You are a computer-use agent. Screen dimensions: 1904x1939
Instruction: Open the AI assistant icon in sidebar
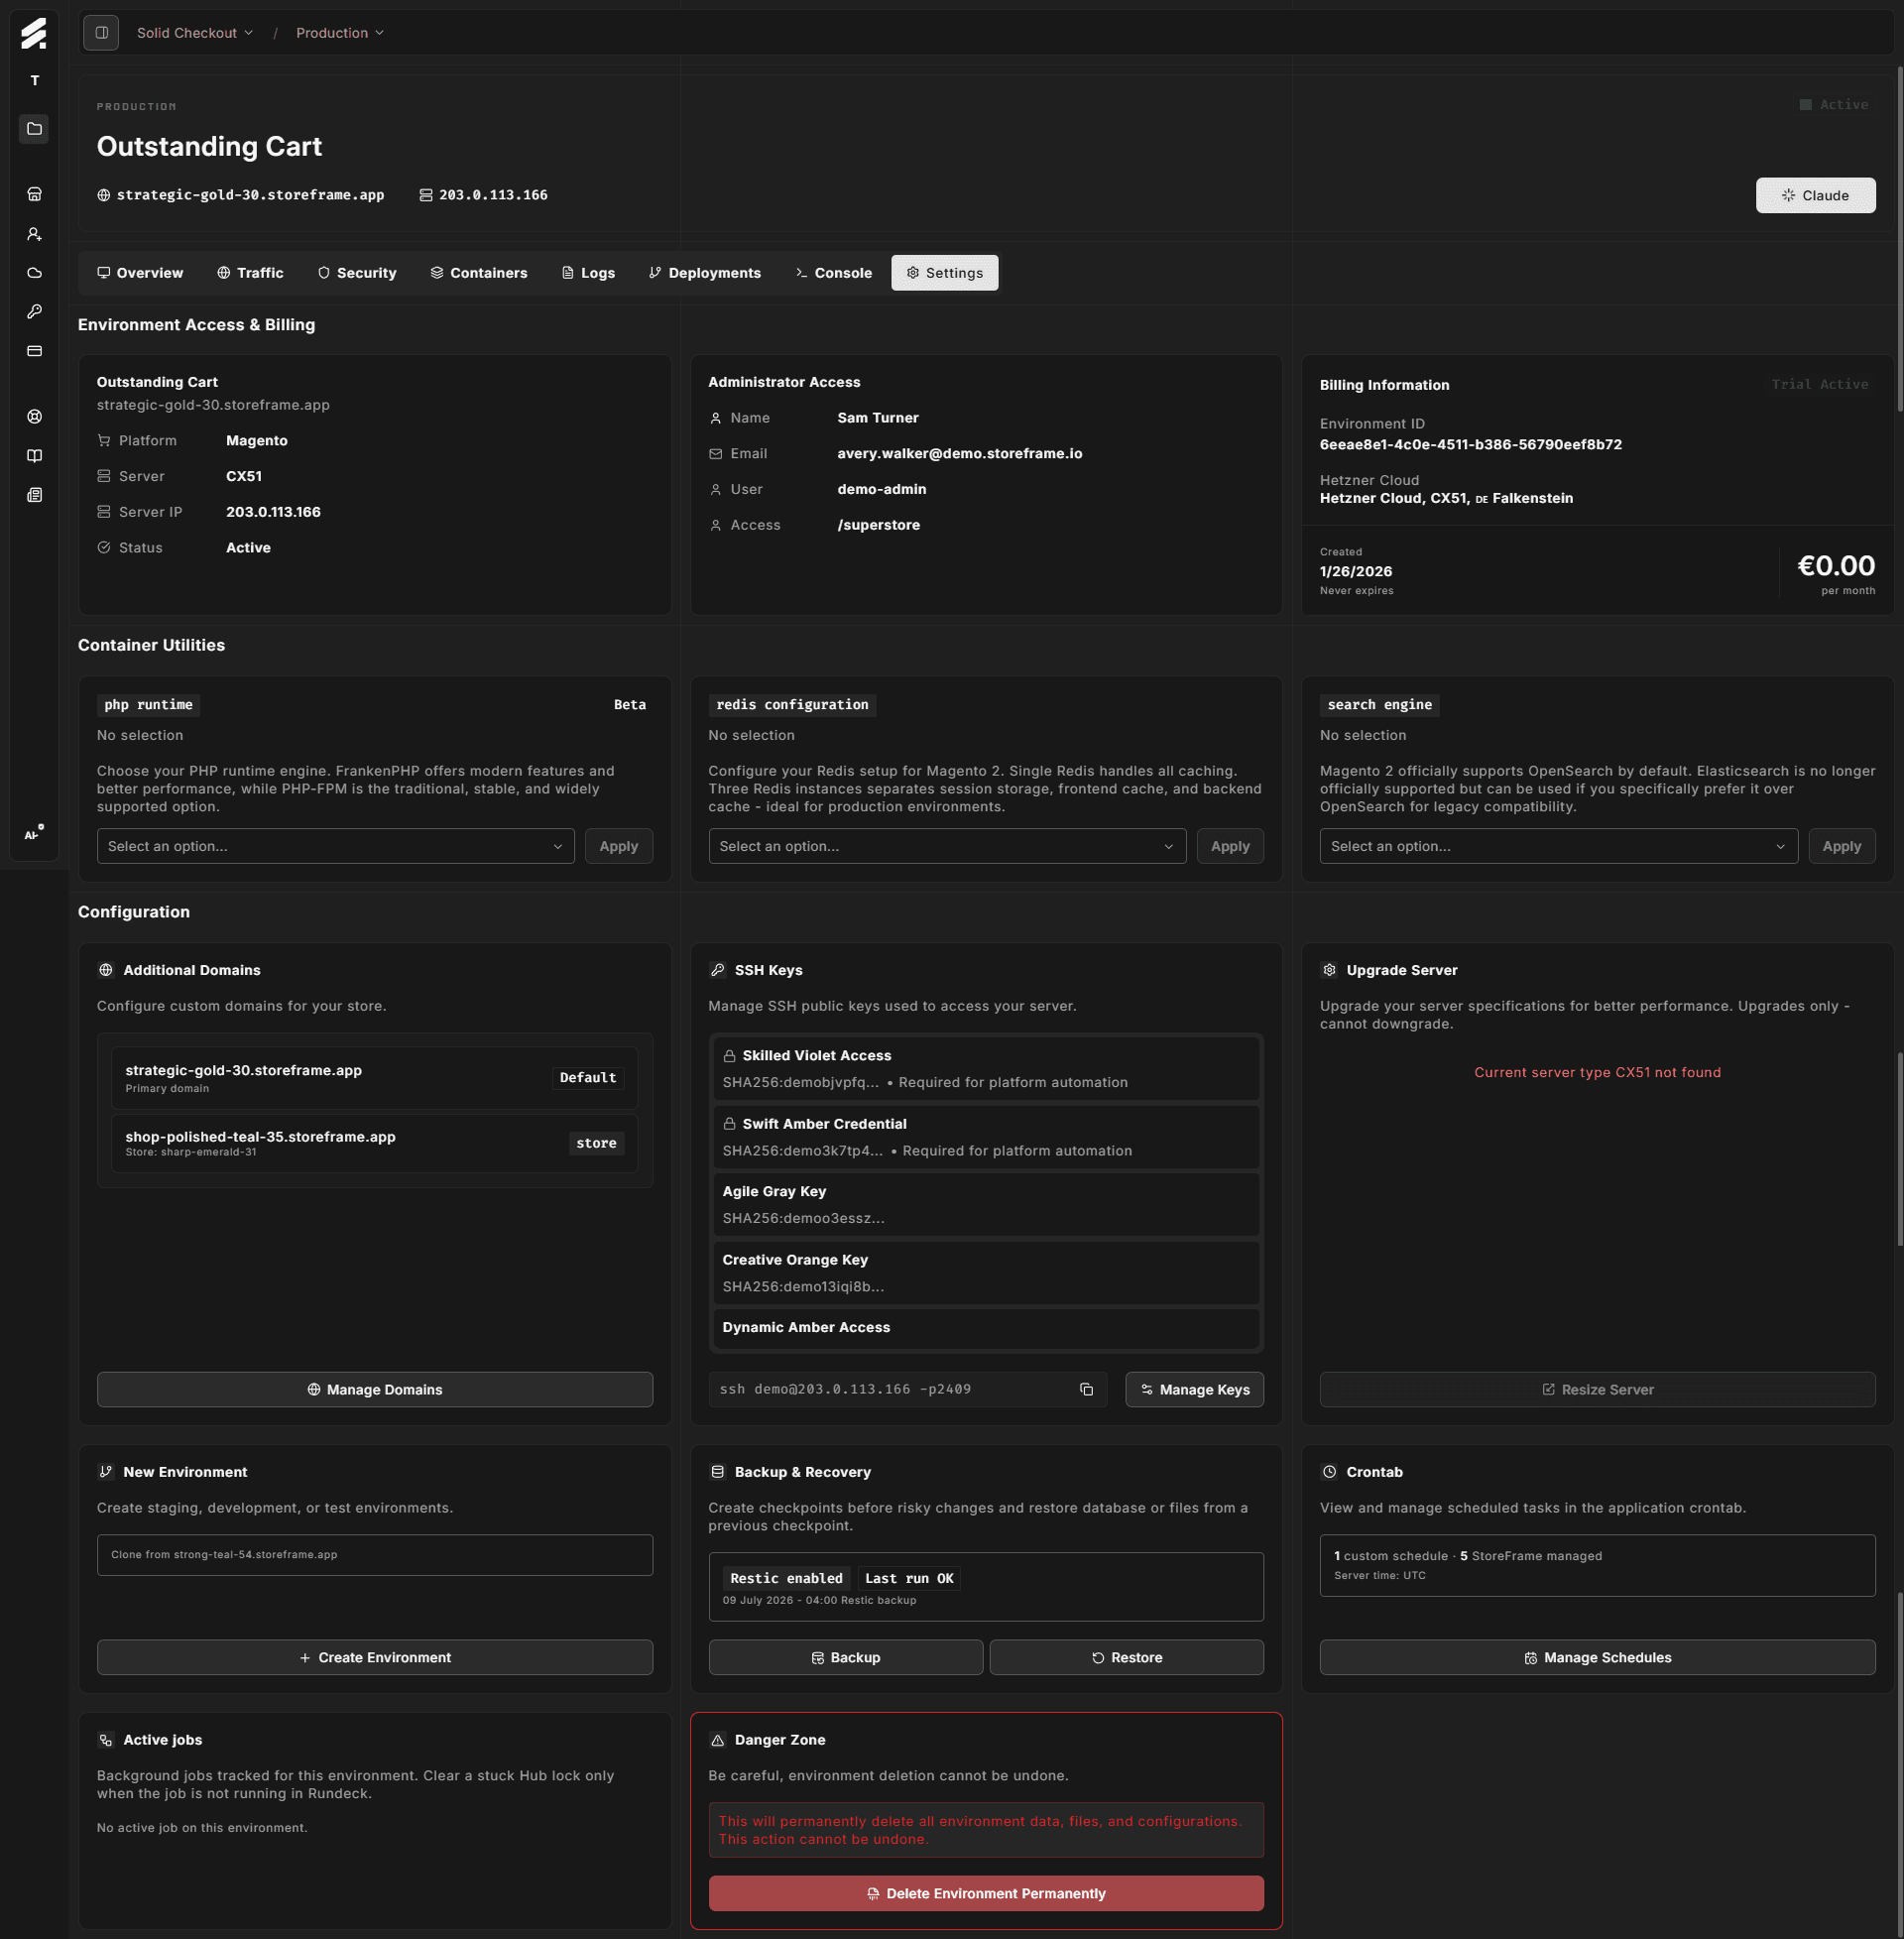point(34,834)
